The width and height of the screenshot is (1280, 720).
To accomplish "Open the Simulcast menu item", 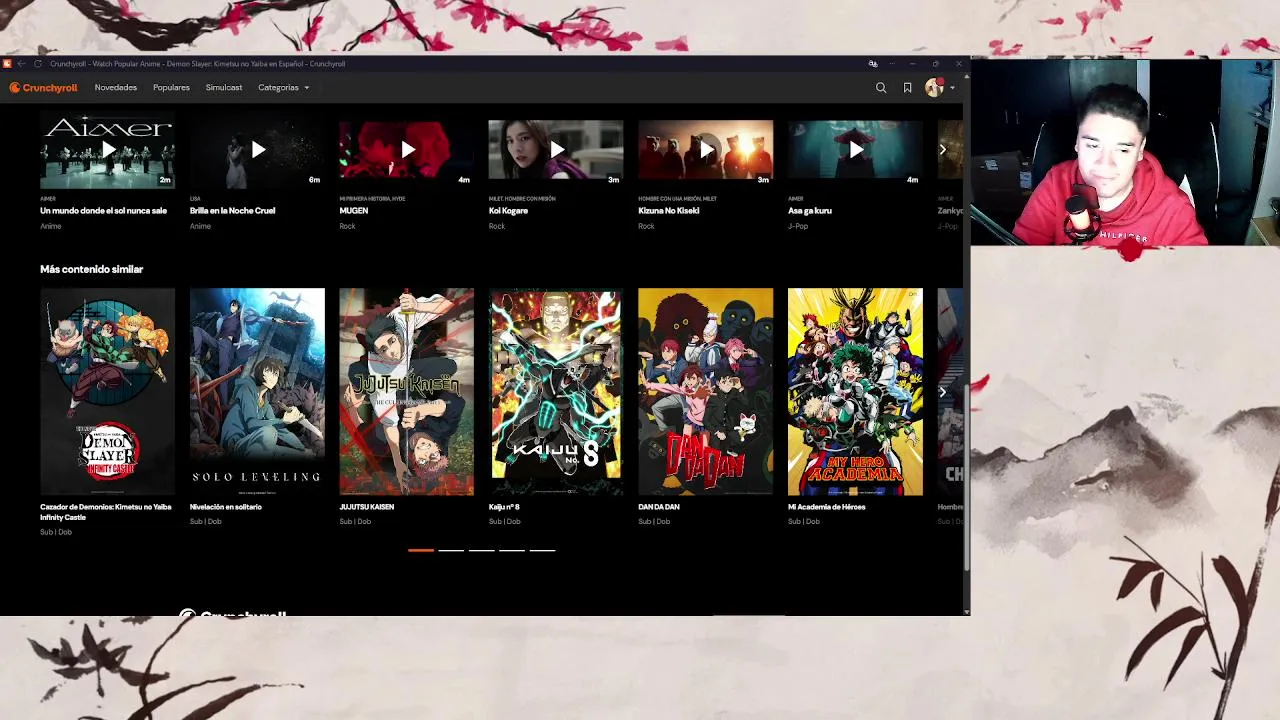I will click(224, 88).
